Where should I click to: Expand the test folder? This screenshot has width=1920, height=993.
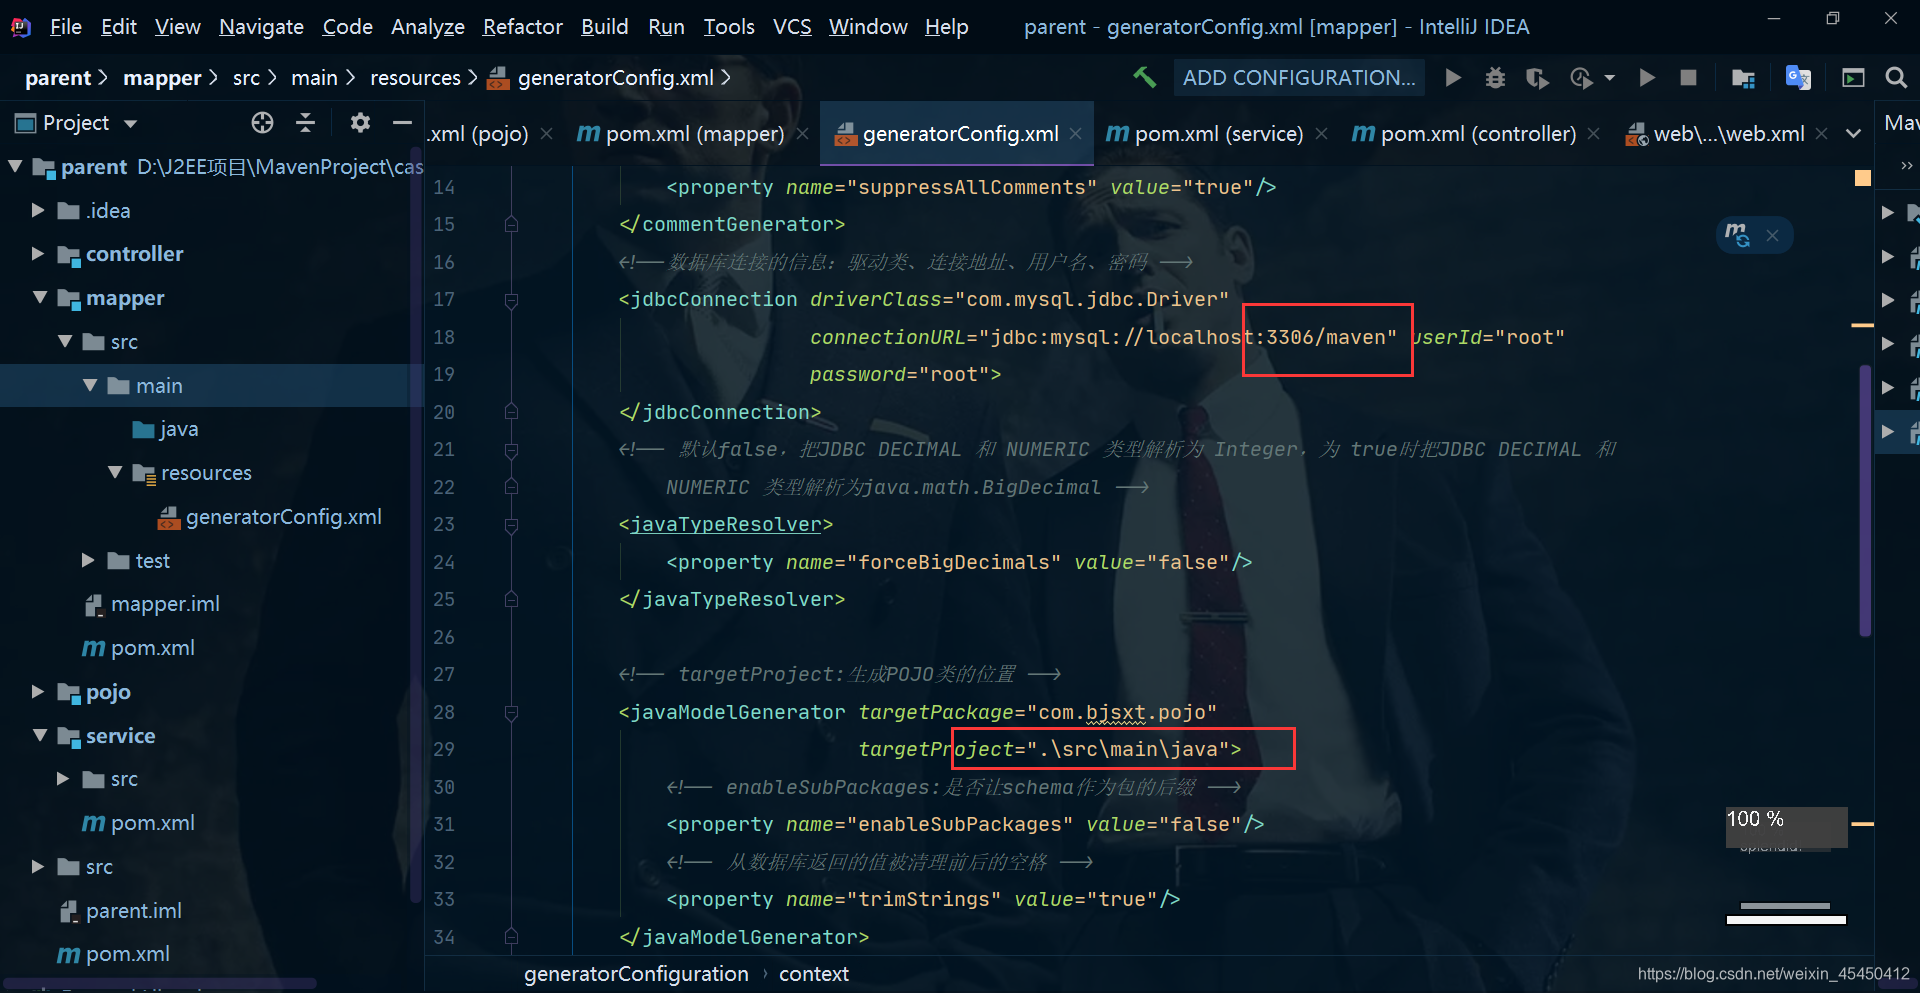coord(88,560)
